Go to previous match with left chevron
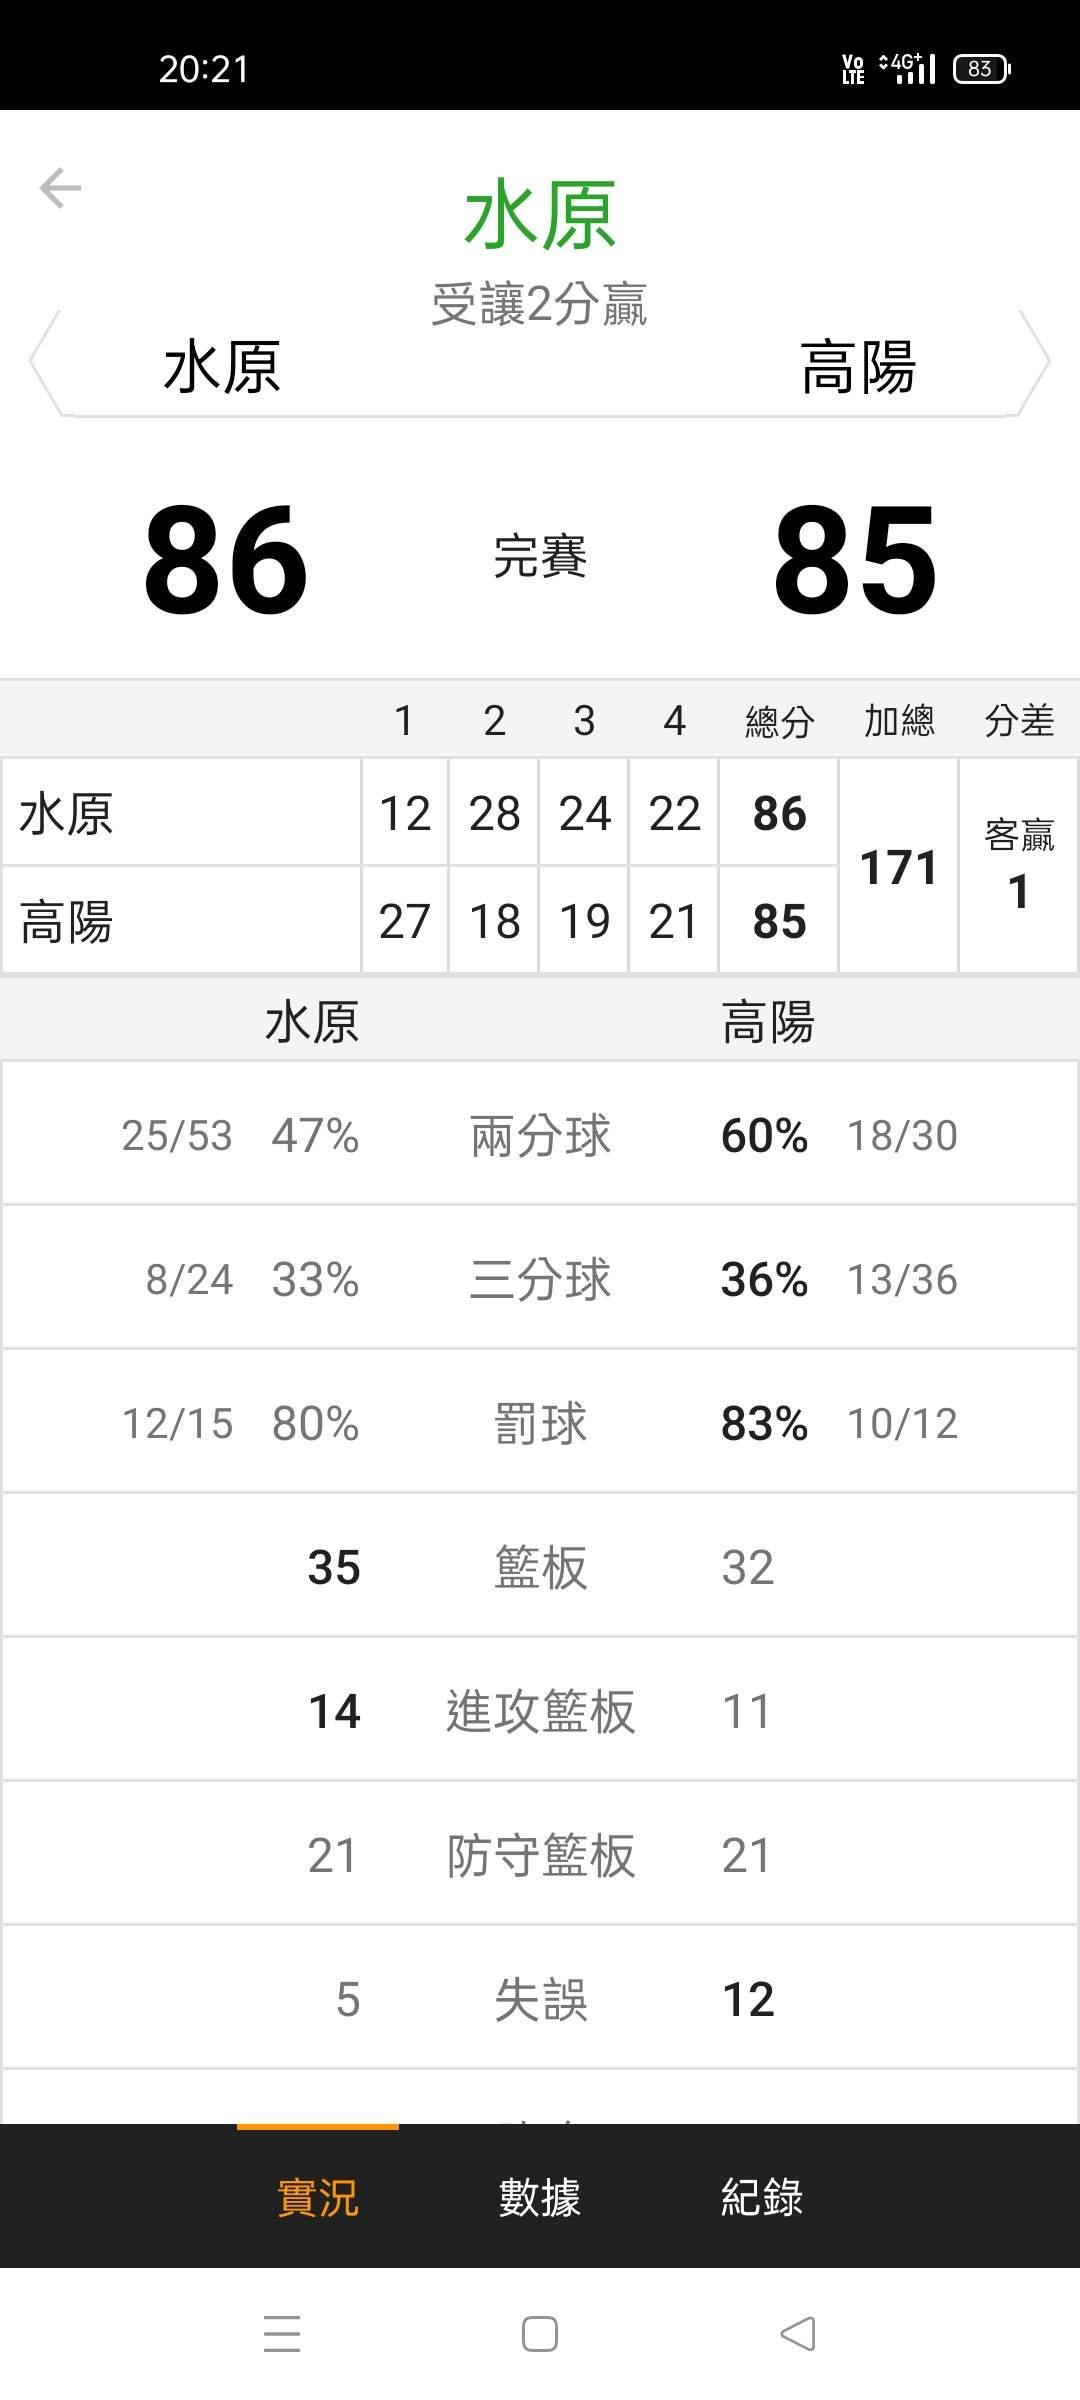Image resolution: width=1080 pixels, height=2400 pixels. tap(44, 362)
